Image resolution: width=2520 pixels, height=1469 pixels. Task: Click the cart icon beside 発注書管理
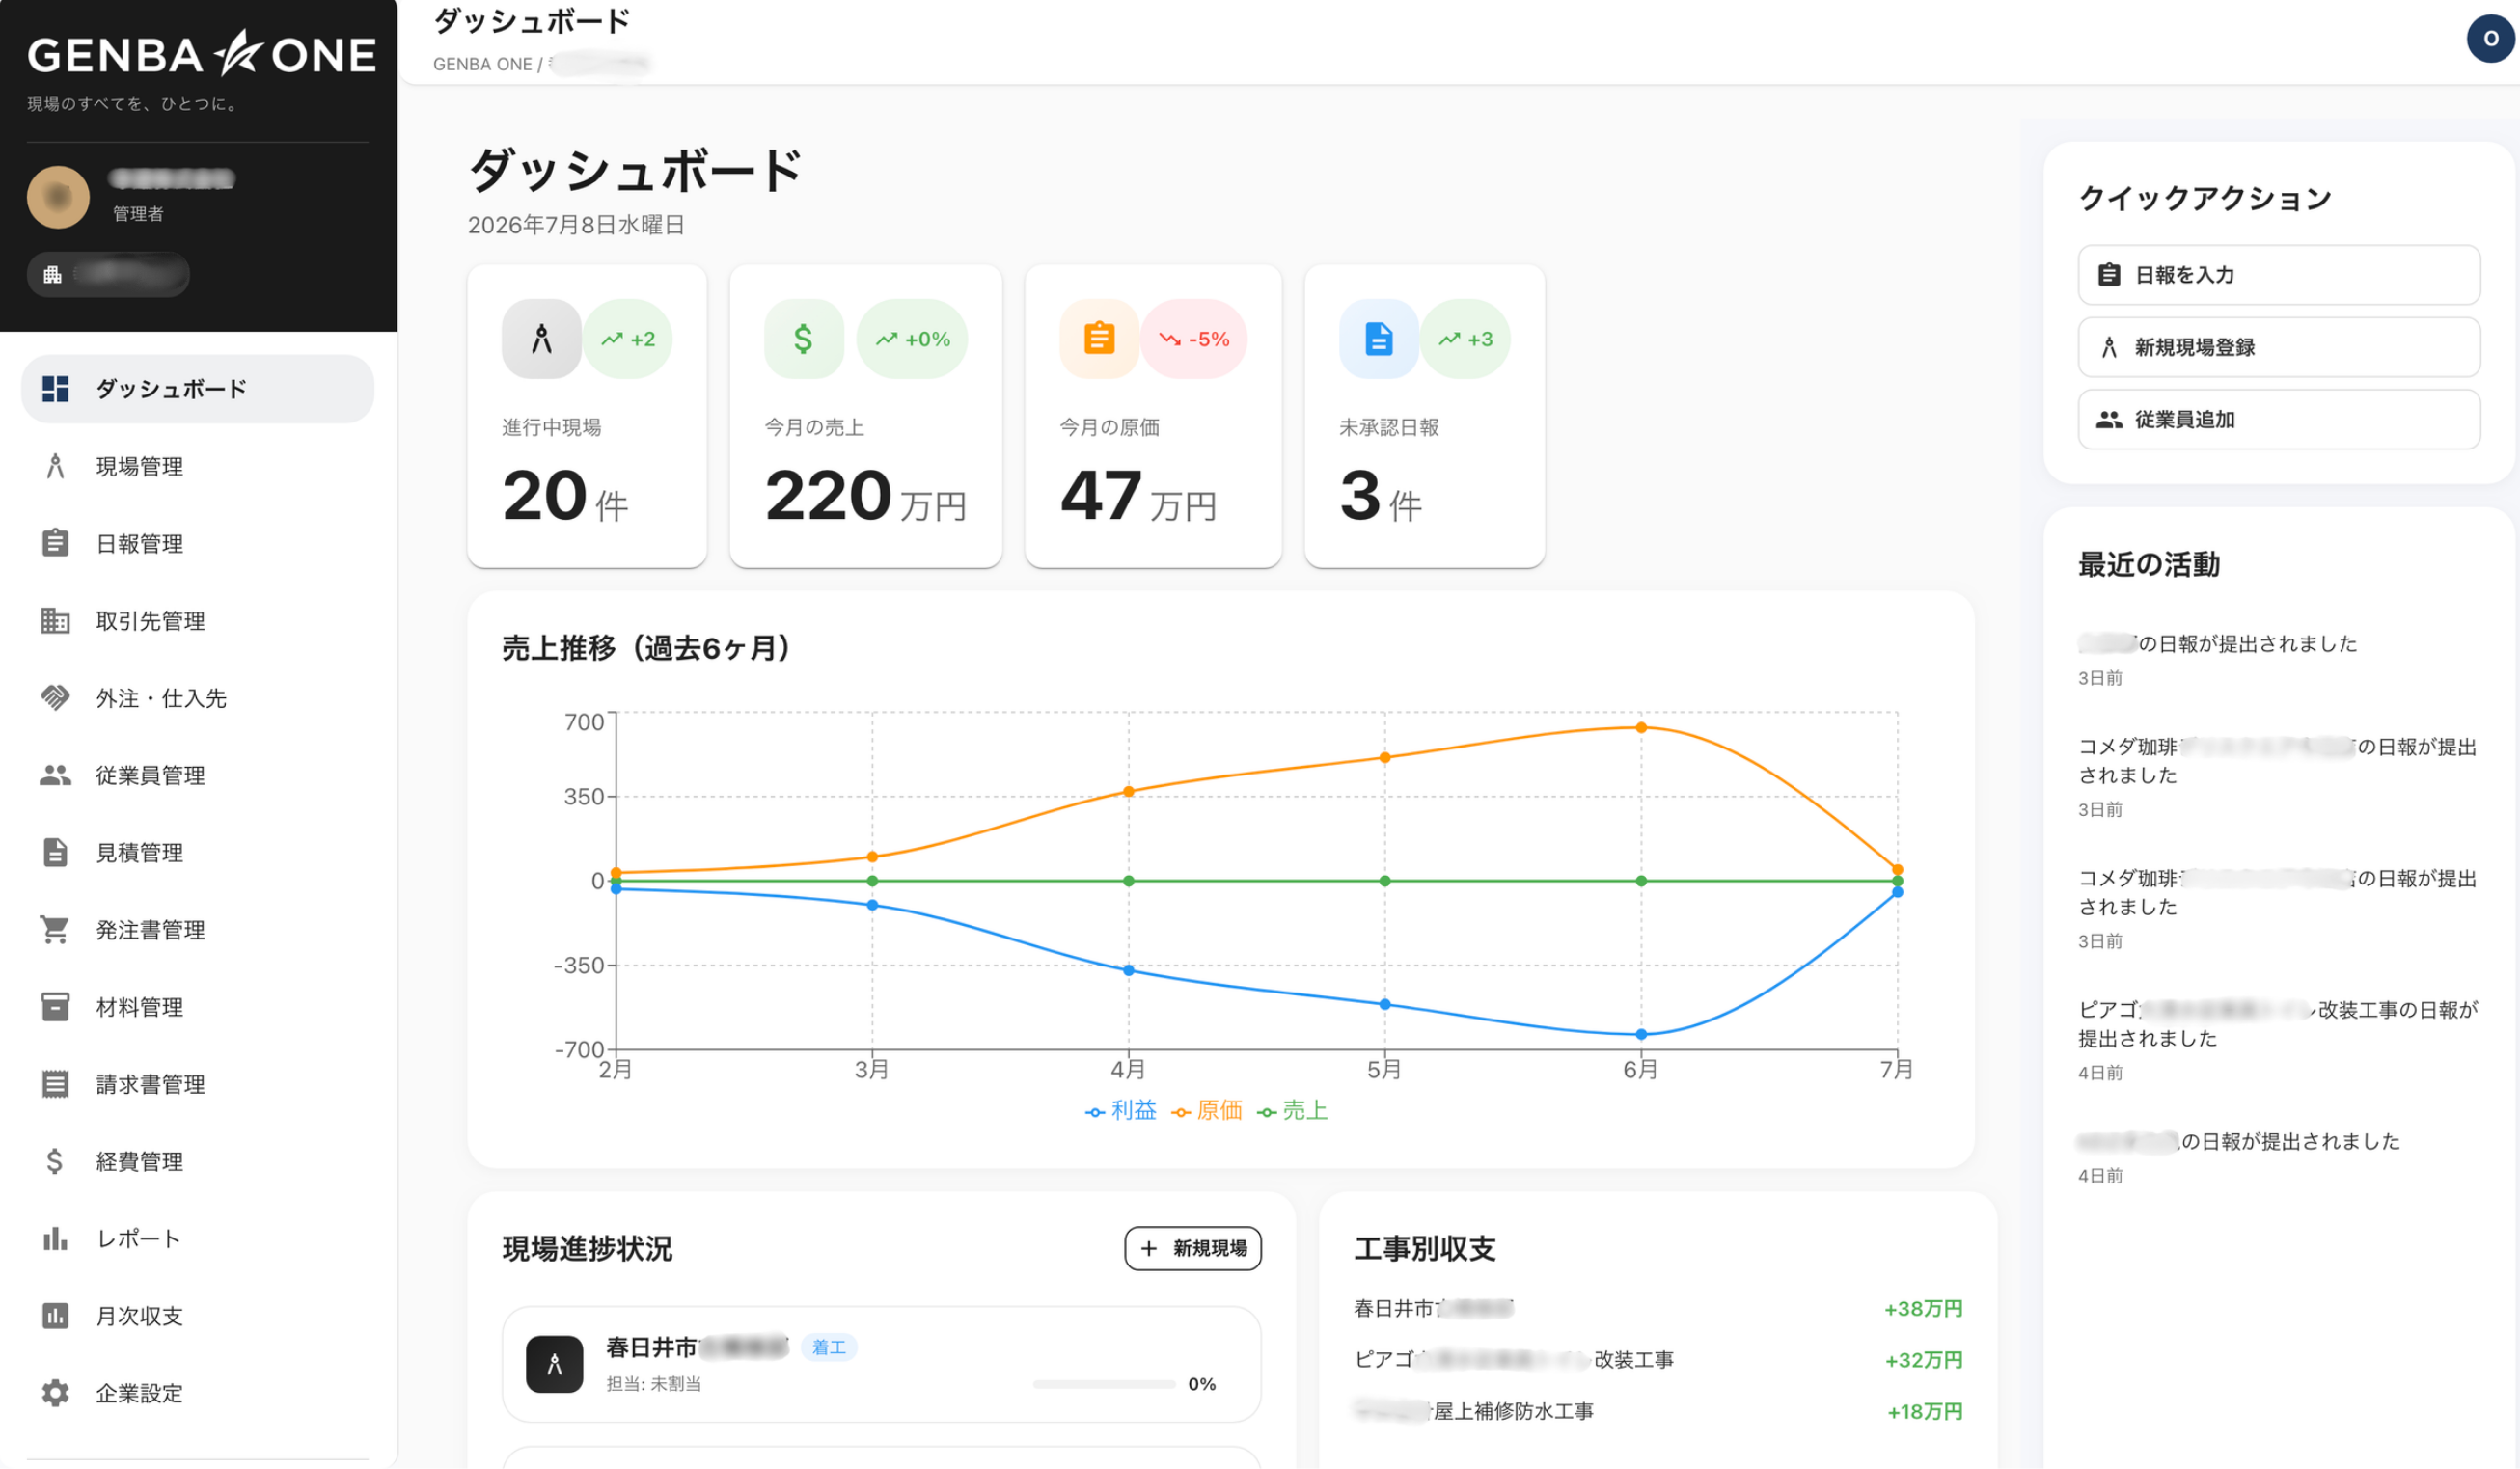coord(55,930)
